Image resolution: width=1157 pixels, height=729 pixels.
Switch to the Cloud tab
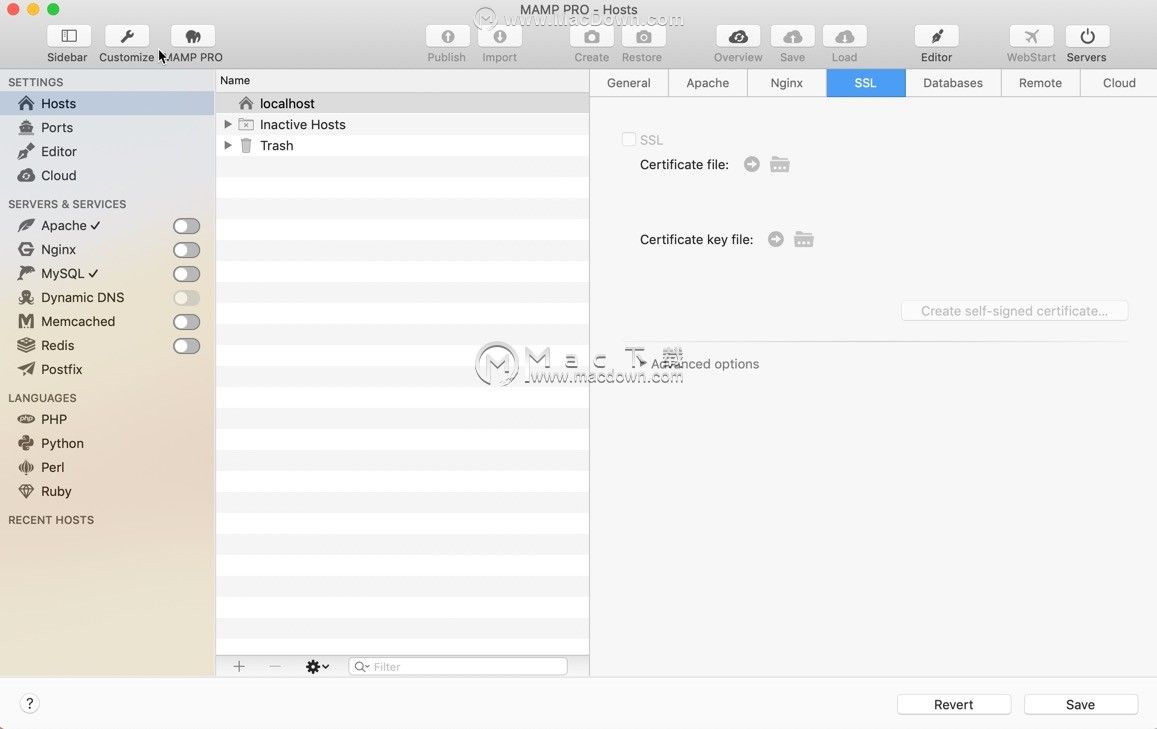(1119, 83)
